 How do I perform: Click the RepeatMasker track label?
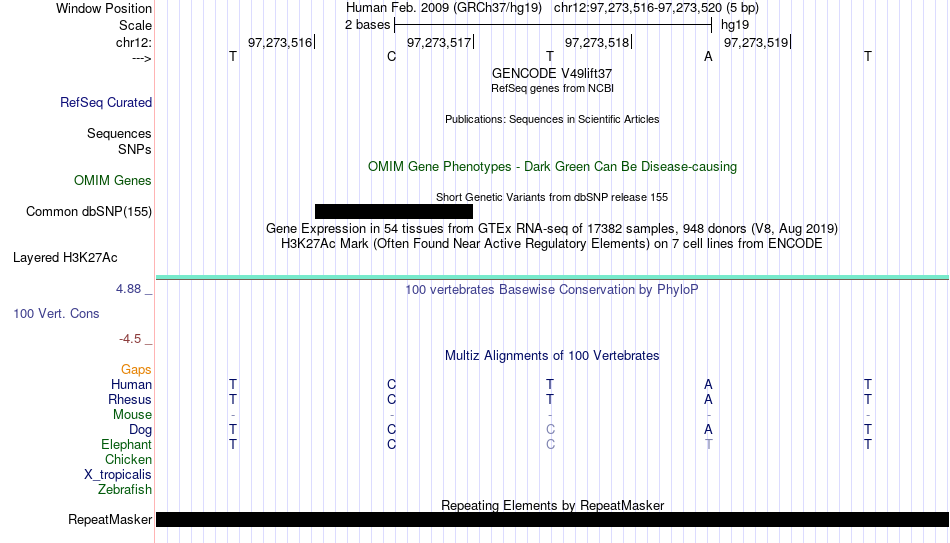coord(110,519)
